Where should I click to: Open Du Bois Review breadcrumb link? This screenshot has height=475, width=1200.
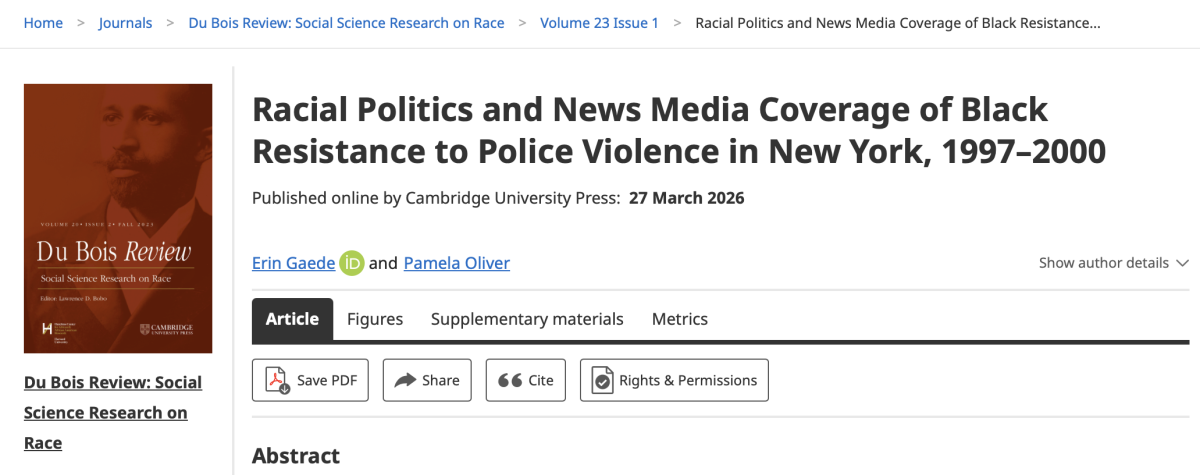346,22
